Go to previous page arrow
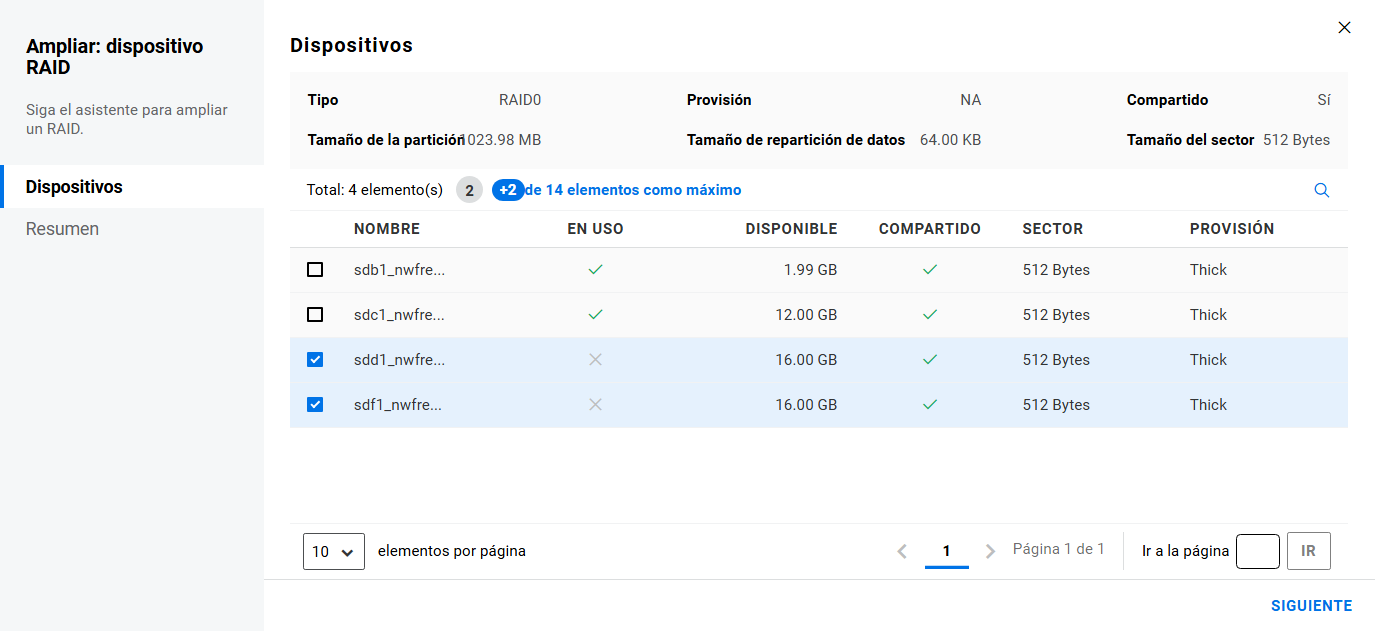Image resolution: width=1375 pixels, height=631 pixels. point(902,551)
